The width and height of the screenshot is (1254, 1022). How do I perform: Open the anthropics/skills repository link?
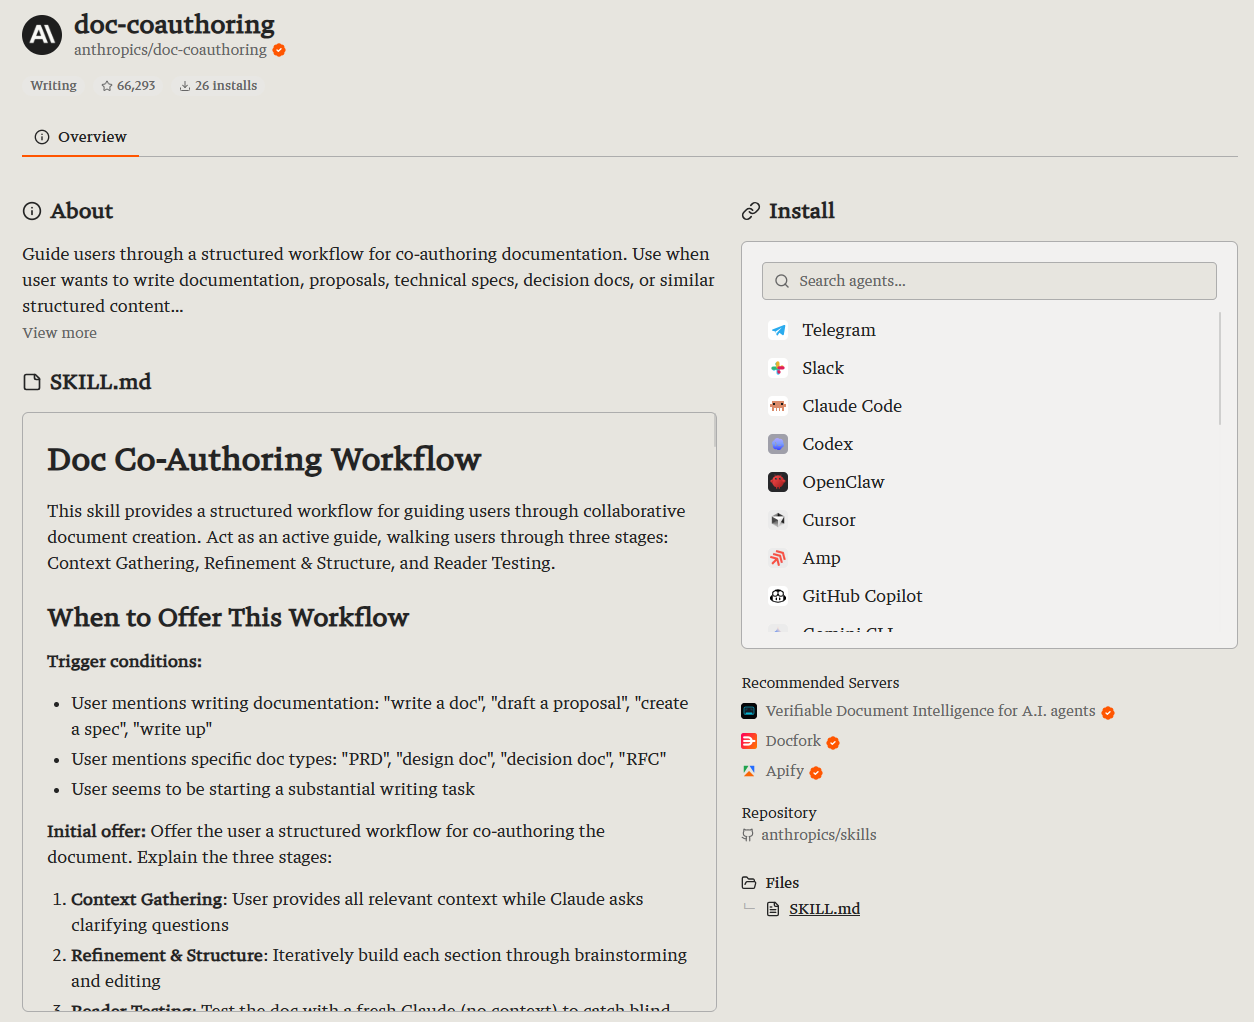click(x=818, y=835)
